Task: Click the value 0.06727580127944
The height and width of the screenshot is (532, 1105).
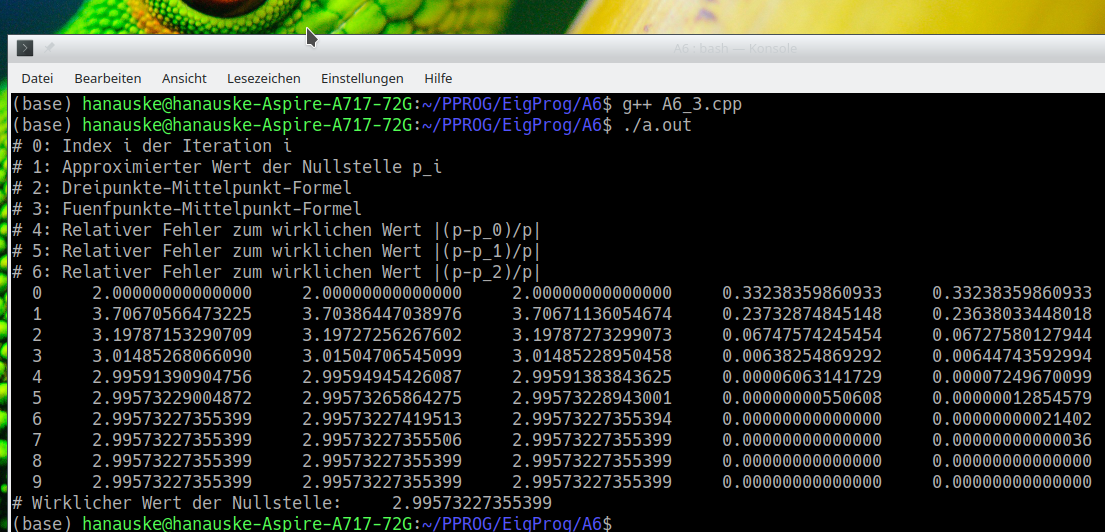Action: click(1012, 335)
